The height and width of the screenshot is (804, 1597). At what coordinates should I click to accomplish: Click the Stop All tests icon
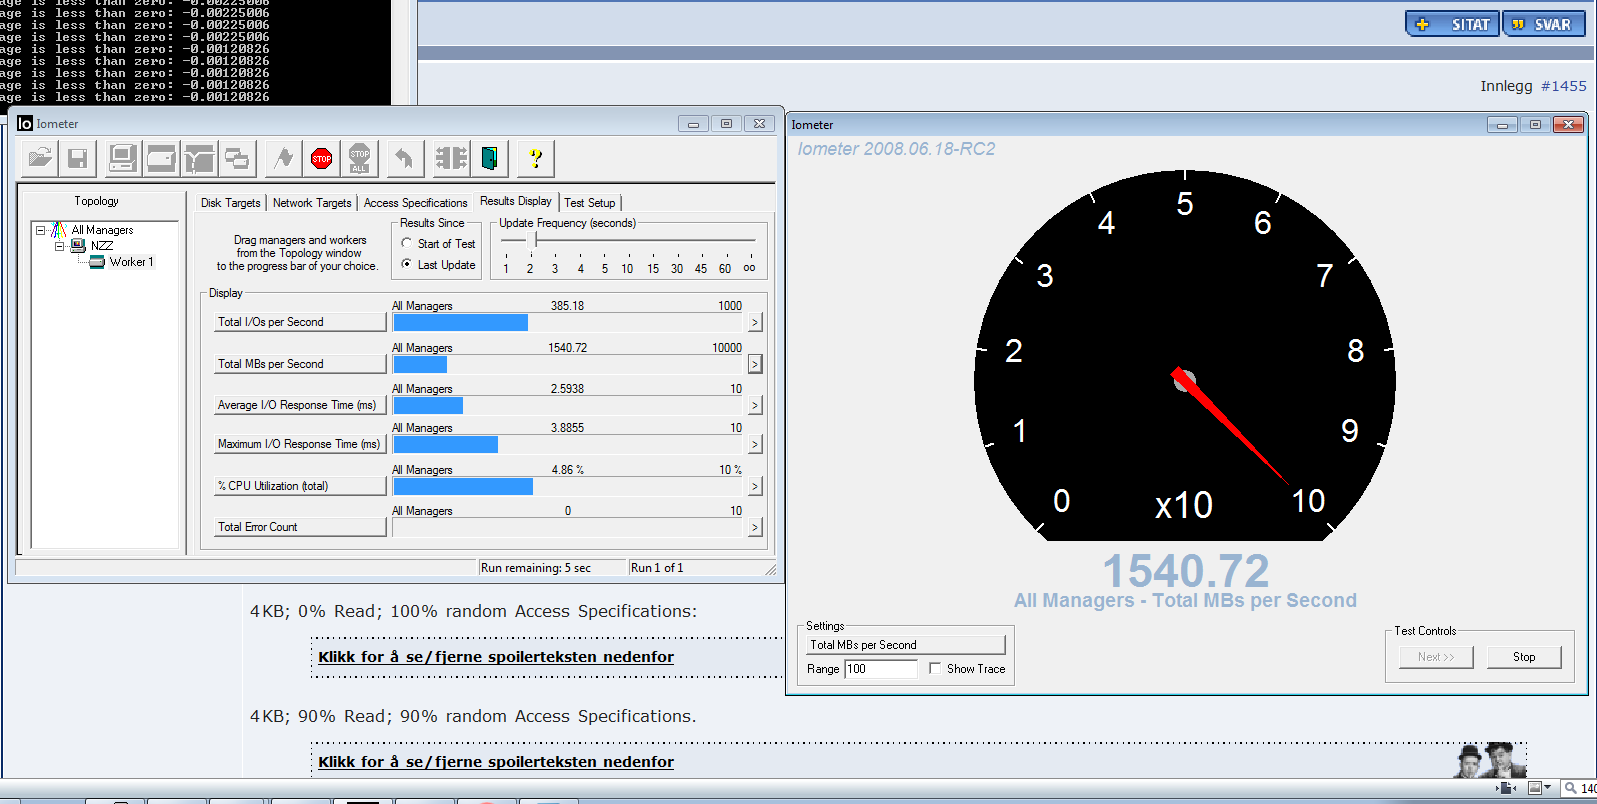tap(360, 158)
